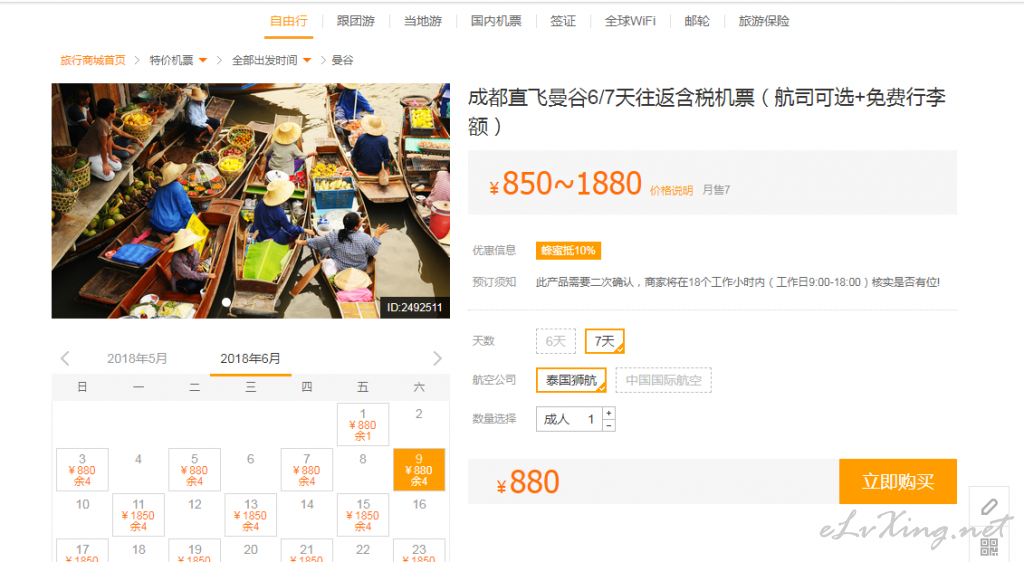Go to next month with right arrow
Image resolution: width=1024 pixels, height=562 pixels.
pos(437,358)
